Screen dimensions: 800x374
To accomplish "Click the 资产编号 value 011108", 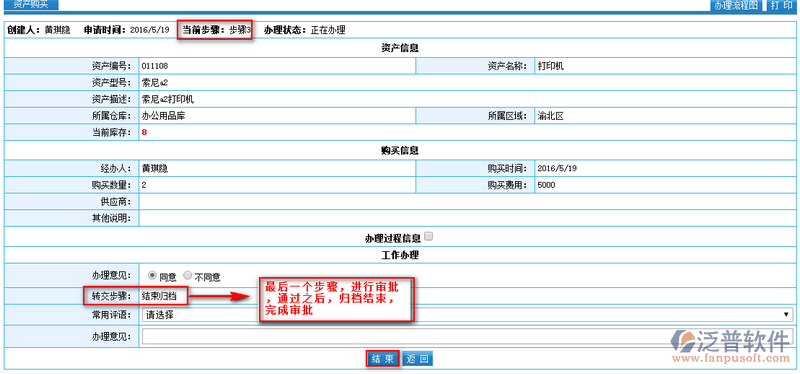I will coord(155,66).
